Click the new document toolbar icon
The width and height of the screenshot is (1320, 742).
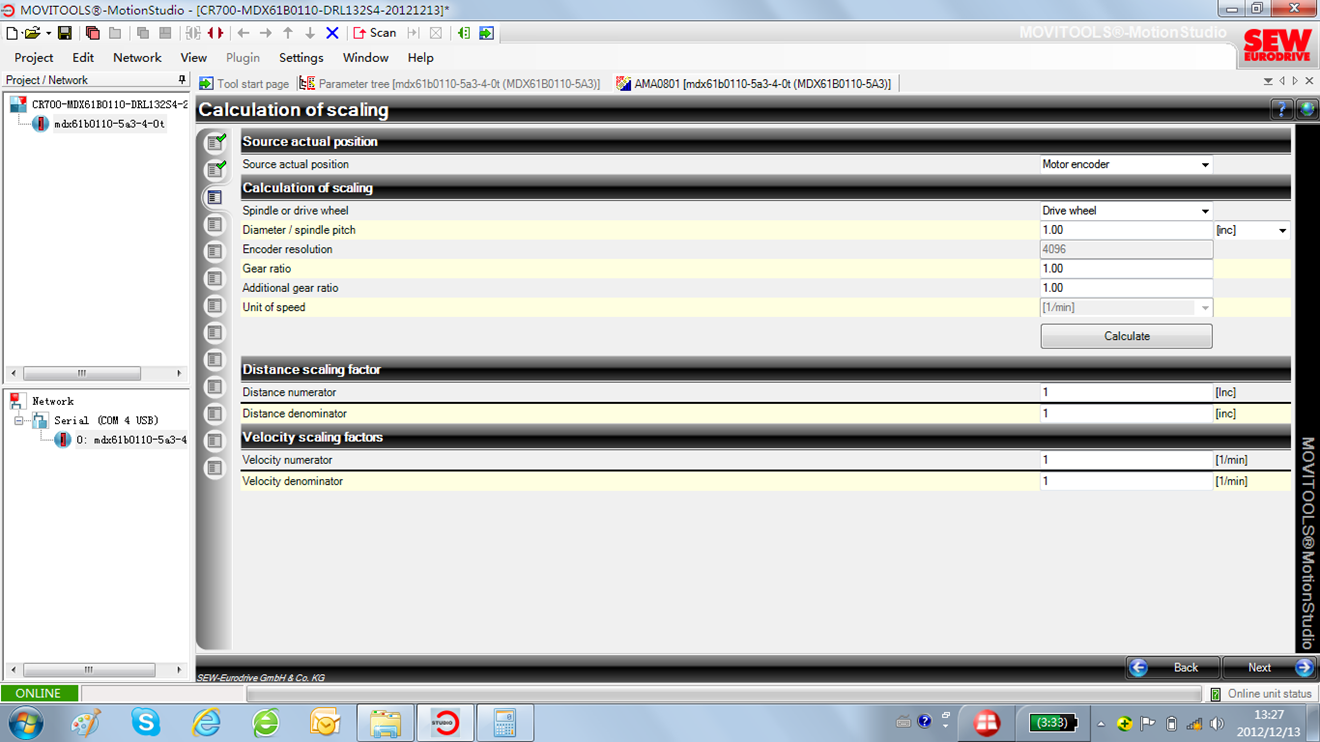point(12,33)
